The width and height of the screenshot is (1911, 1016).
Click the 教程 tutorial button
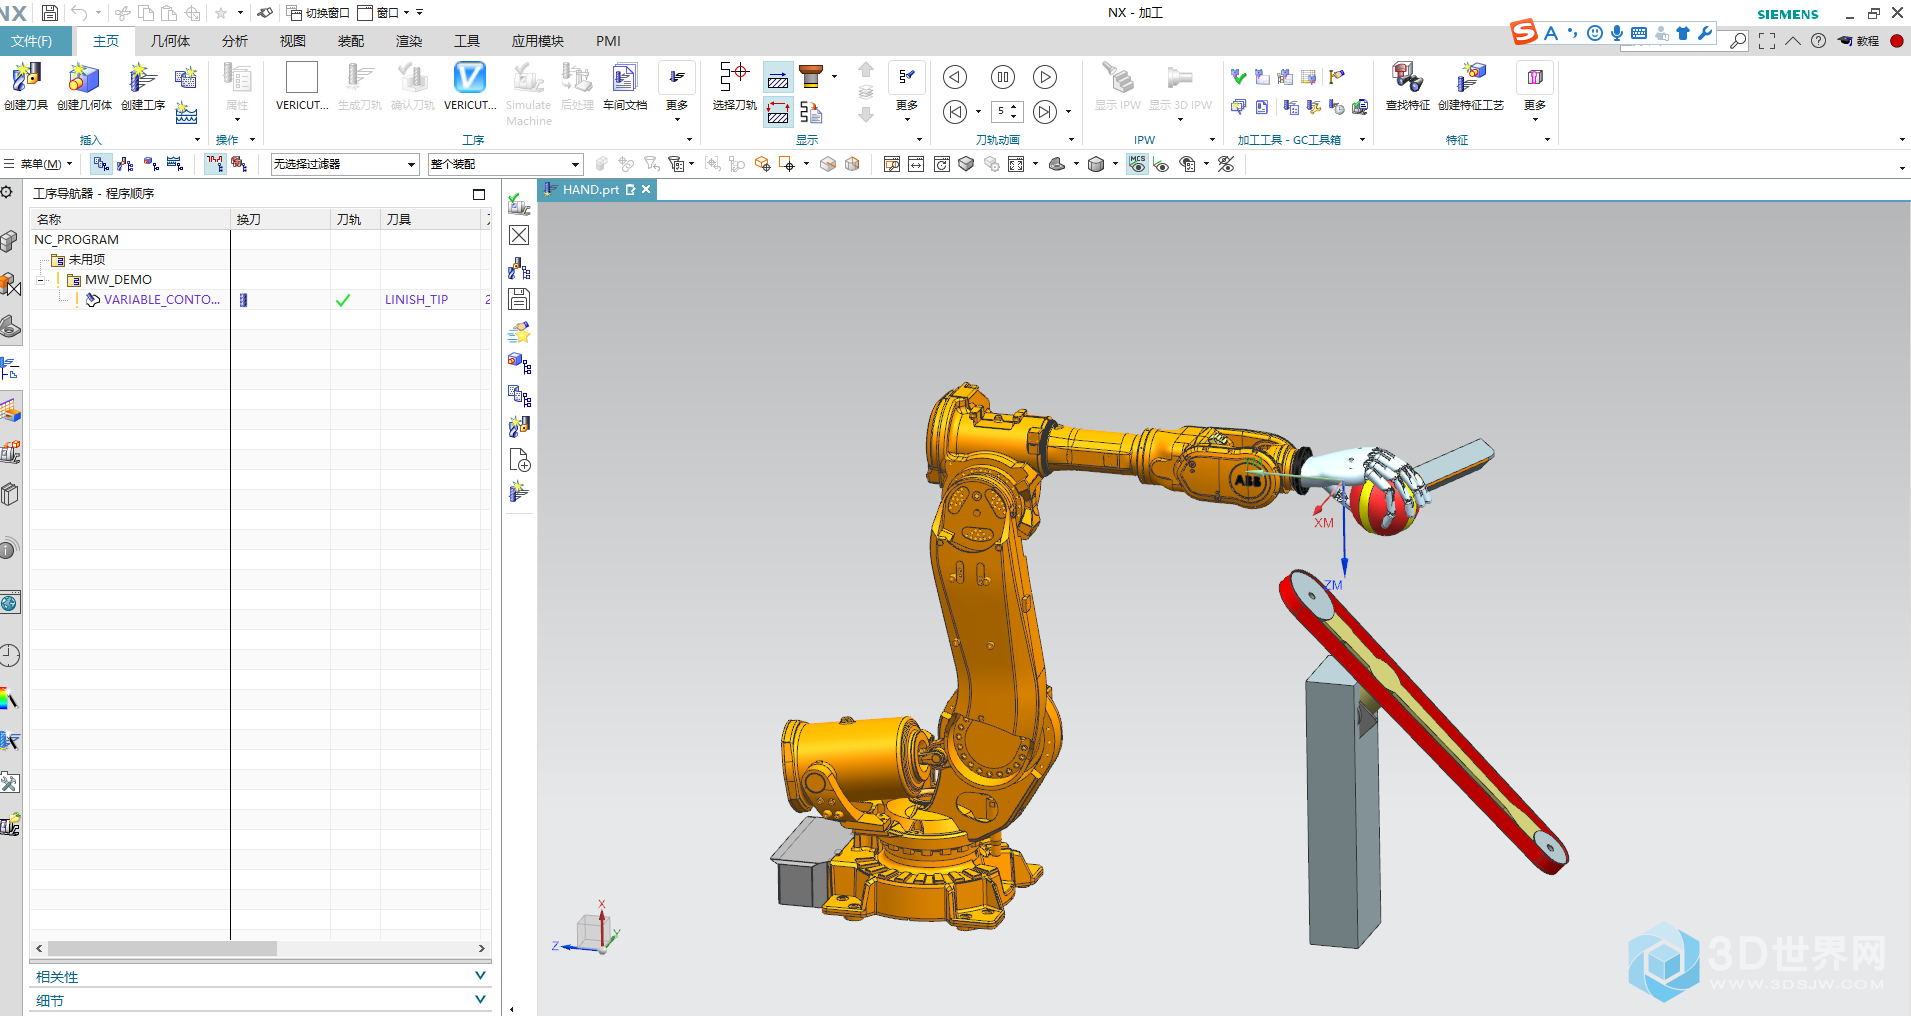pos(1859,41)
